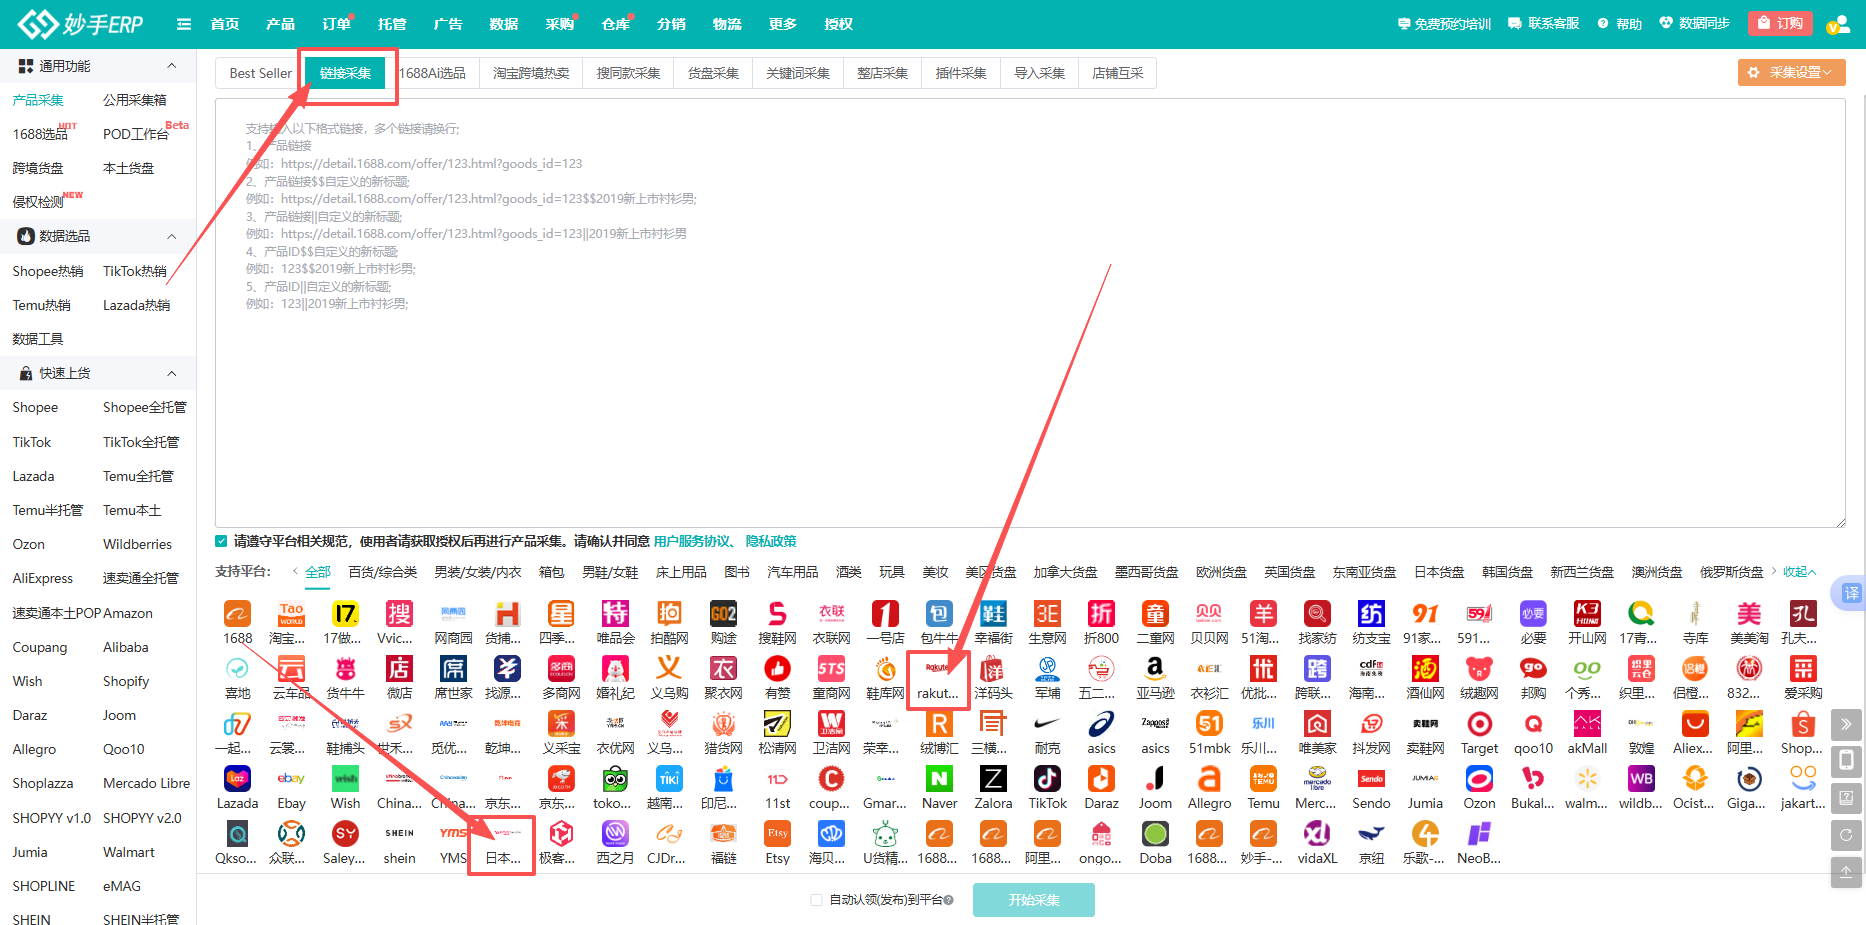The image size is (1866, 925).
Task: Open the 采集设置 dropdown
Action: 1791,72
